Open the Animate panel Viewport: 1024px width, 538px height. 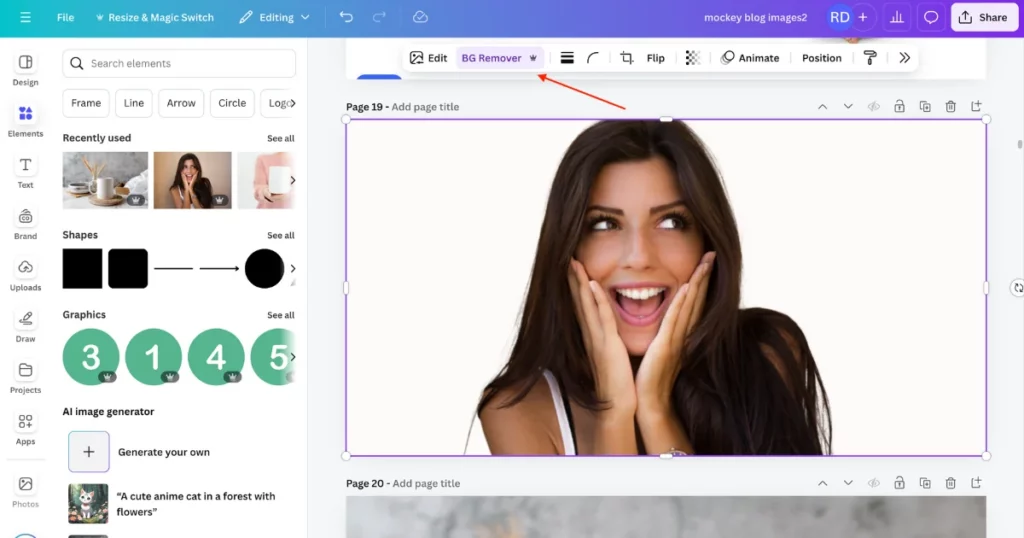coord(750,58)
